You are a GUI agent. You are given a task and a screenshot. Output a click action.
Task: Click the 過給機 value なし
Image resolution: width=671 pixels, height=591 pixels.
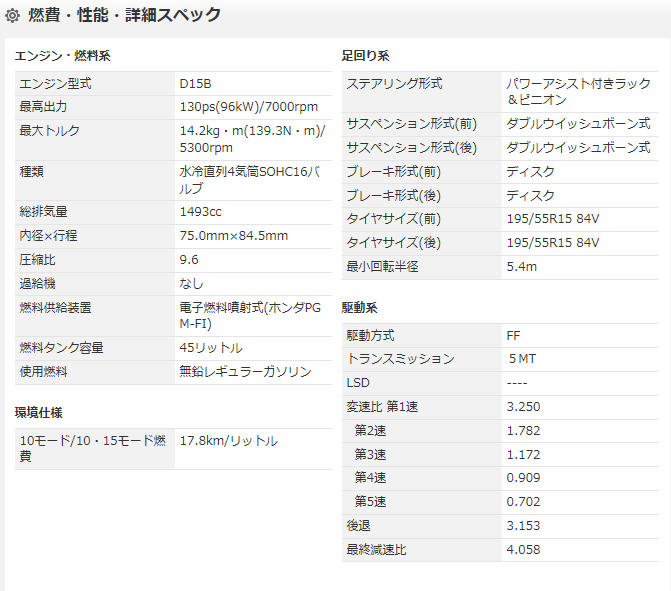191,283
